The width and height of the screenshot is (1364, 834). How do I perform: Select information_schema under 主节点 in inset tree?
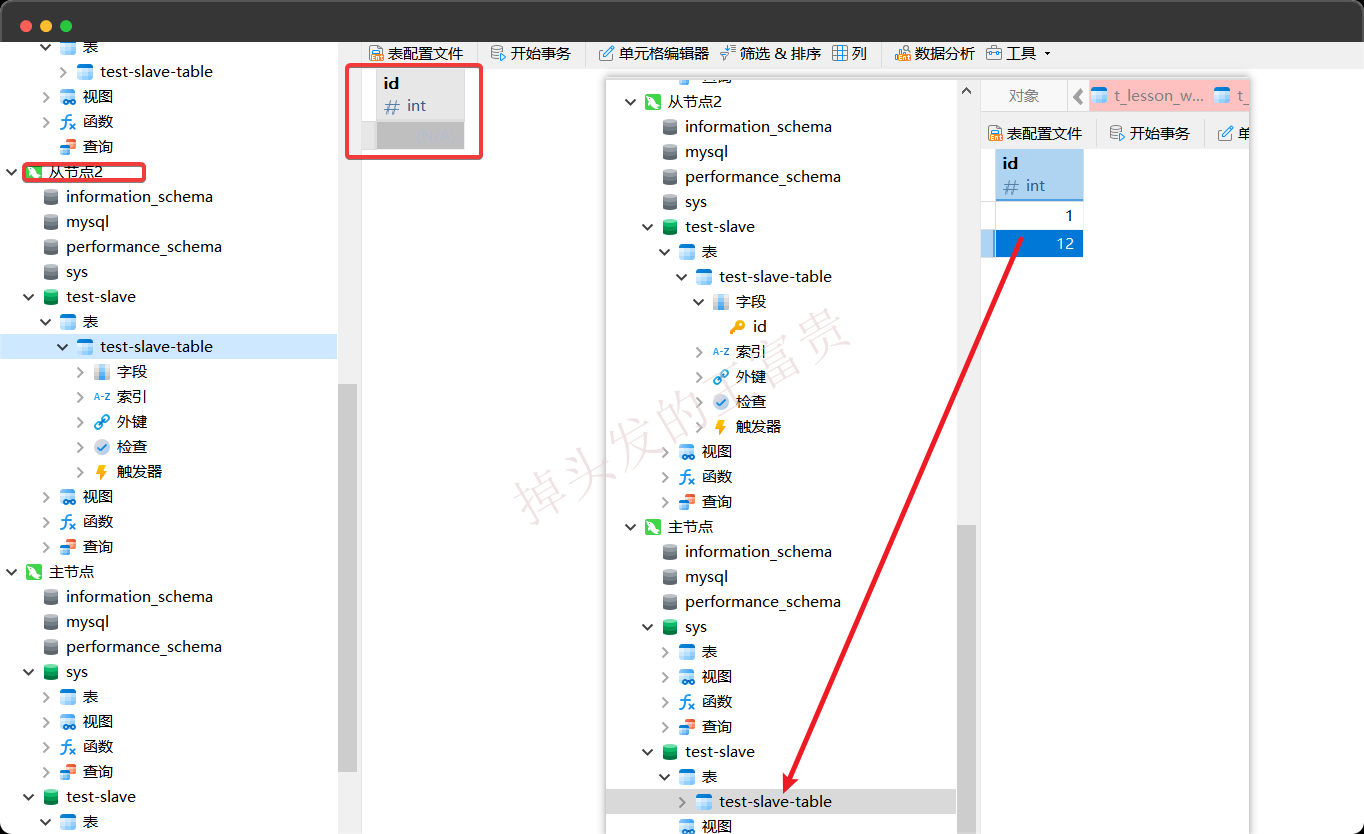[x=758, y=552]
